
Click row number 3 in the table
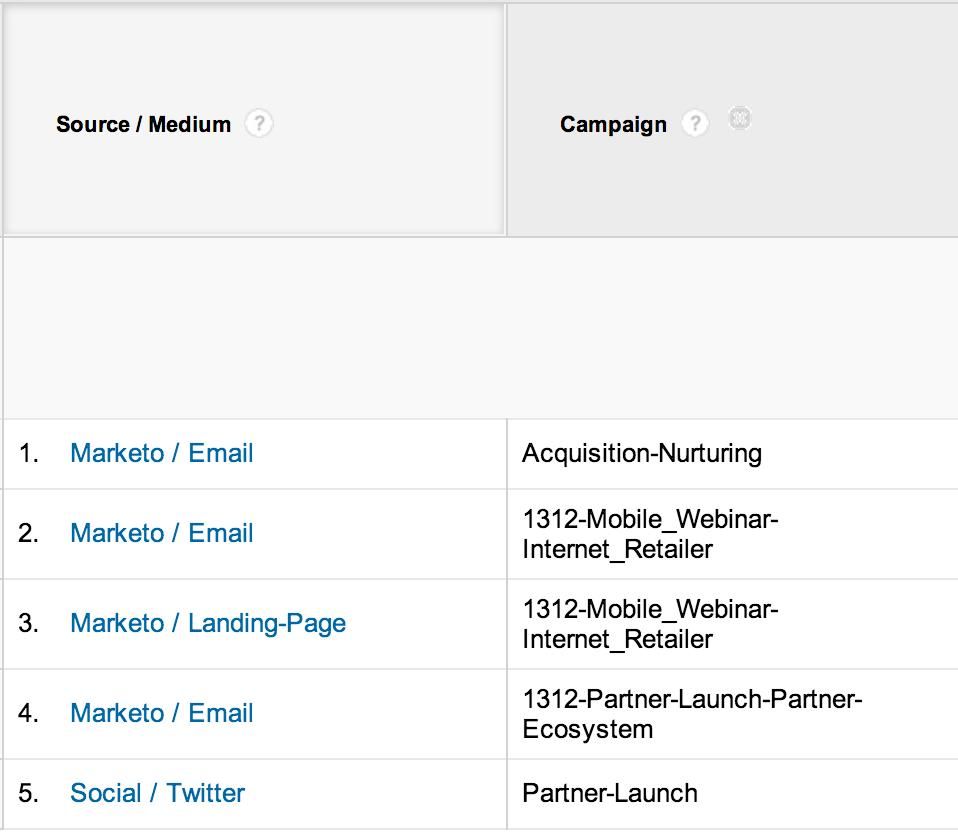pos(28,623)
